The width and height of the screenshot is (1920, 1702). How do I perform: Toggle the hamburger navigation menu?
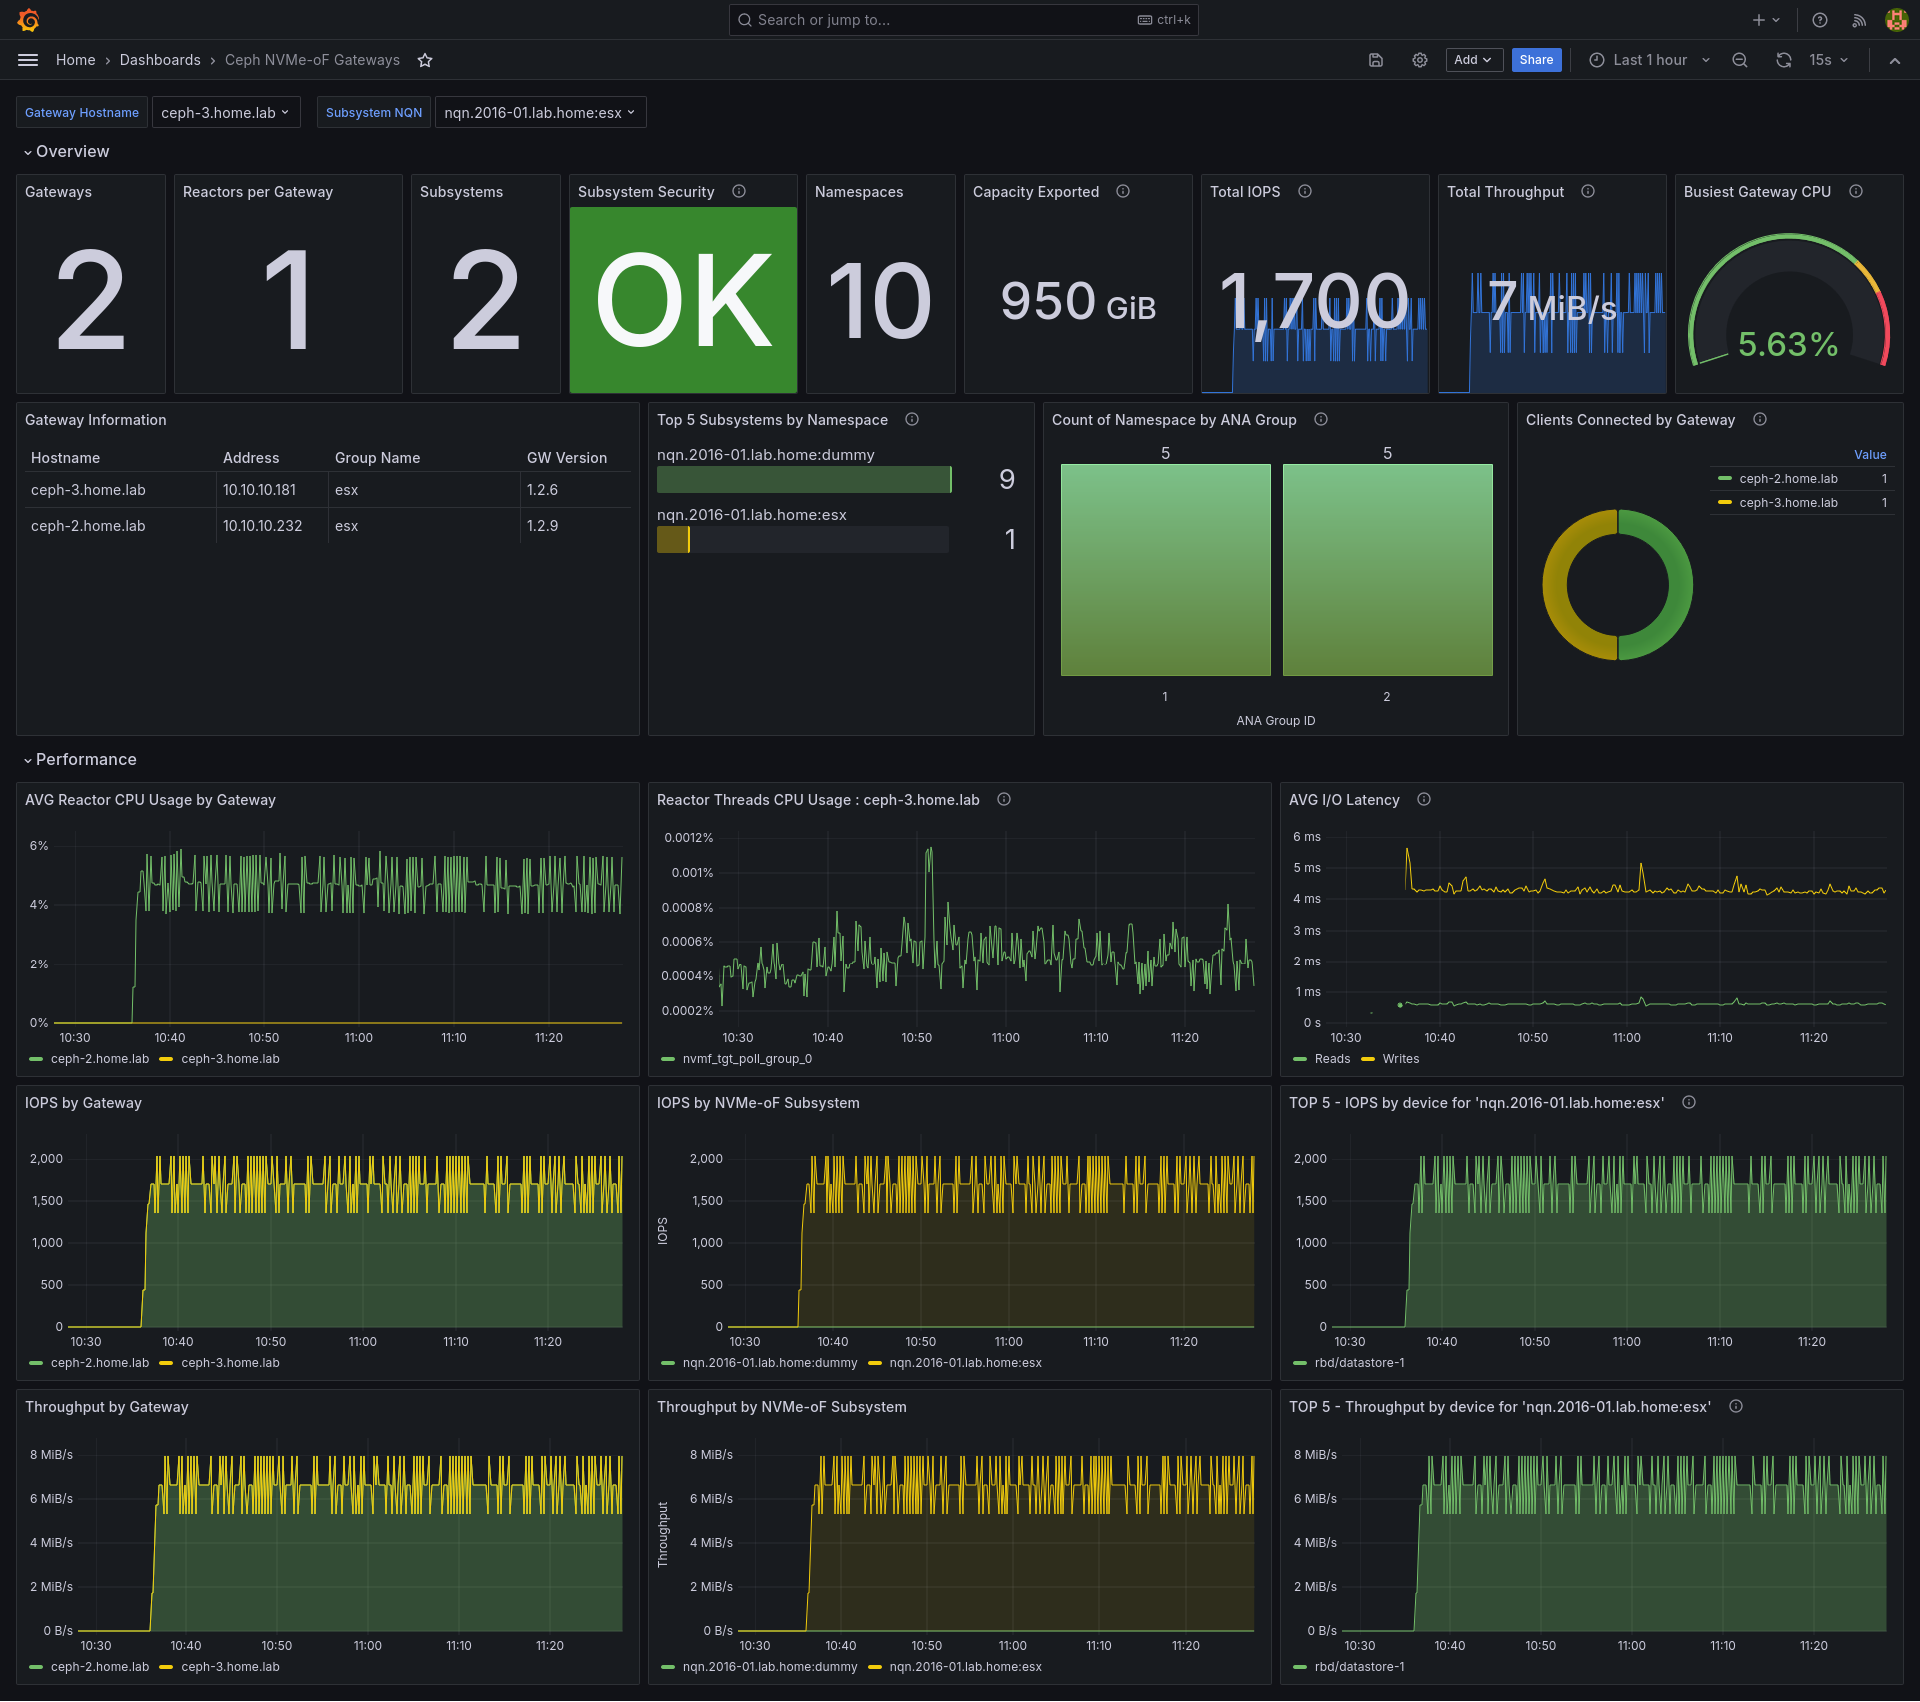[28, 60]
